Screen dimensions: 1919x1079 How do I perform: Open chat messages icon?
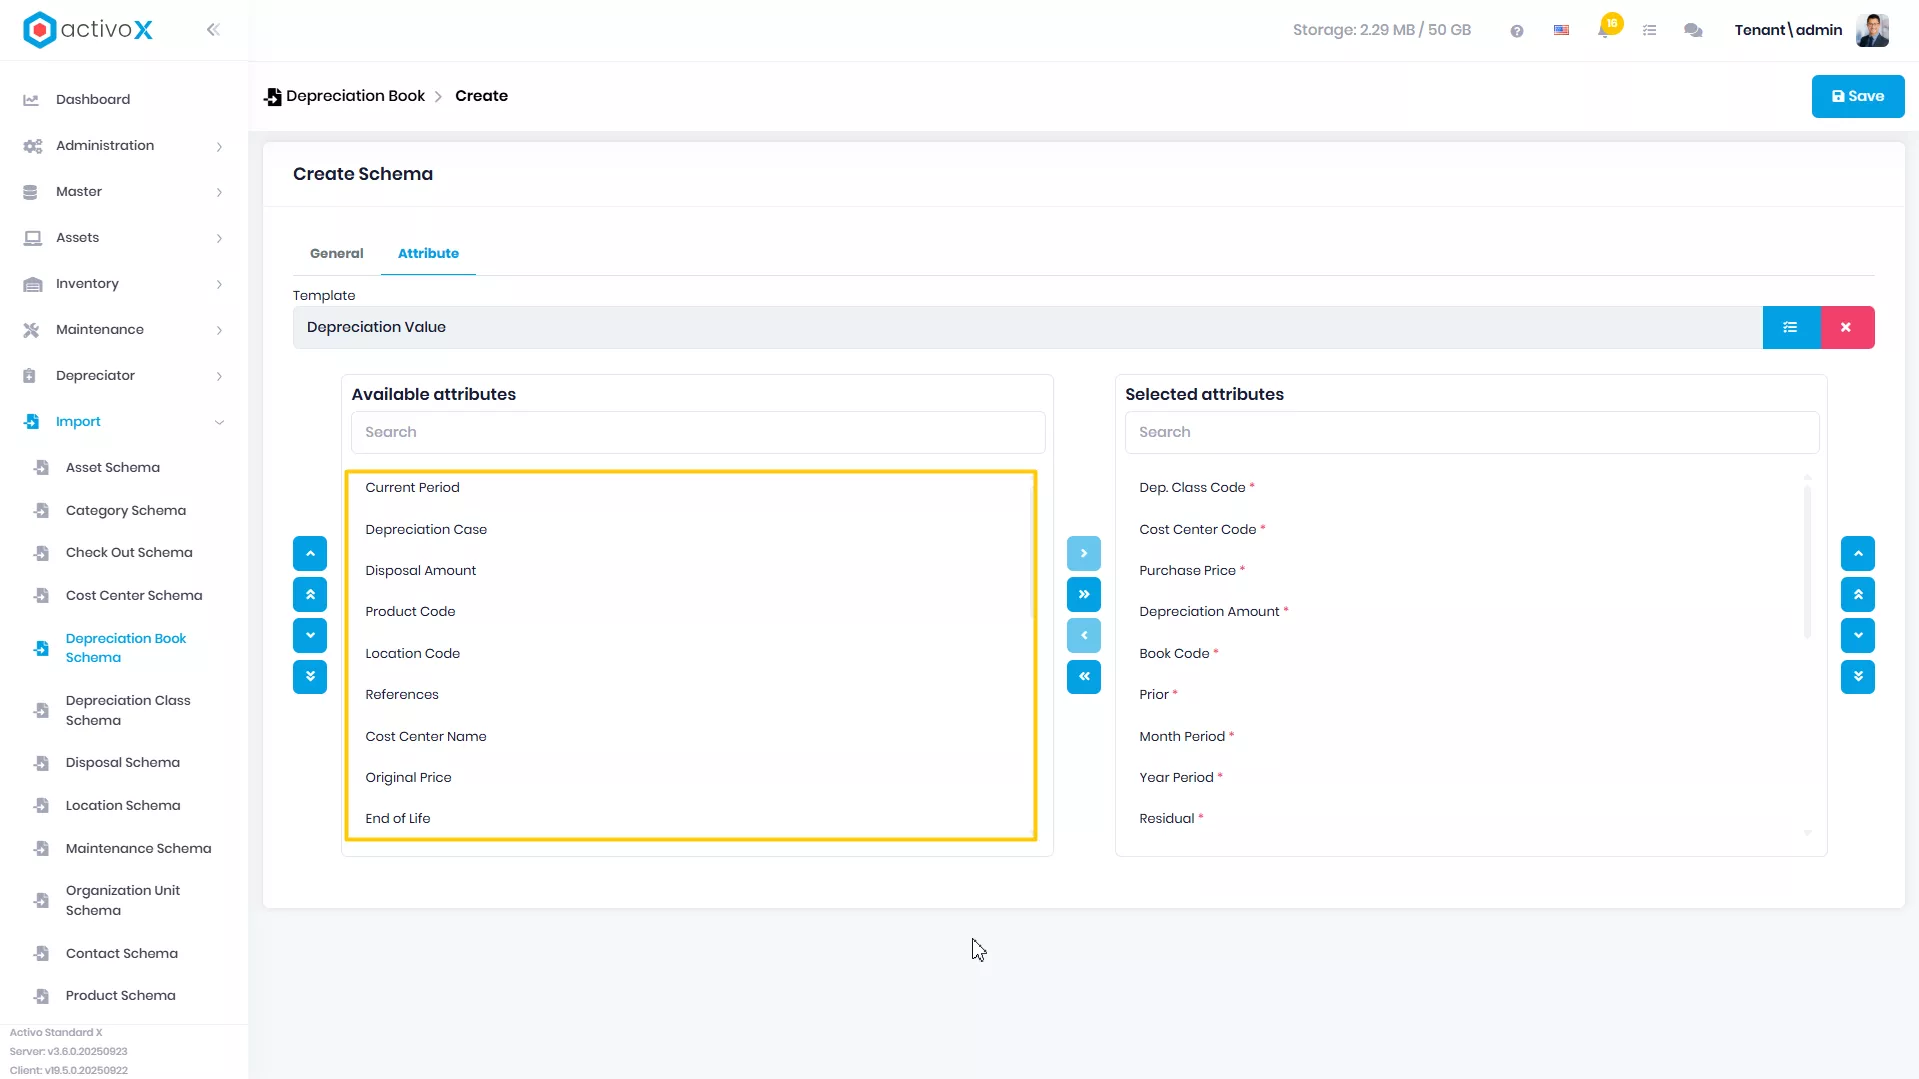(1693, 31)
